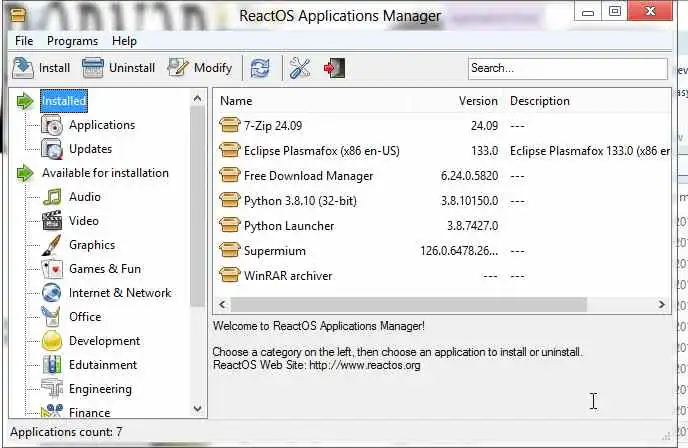
Task: Open Updates under Installed
Action: pyautogui.click(x=90, y=149)
